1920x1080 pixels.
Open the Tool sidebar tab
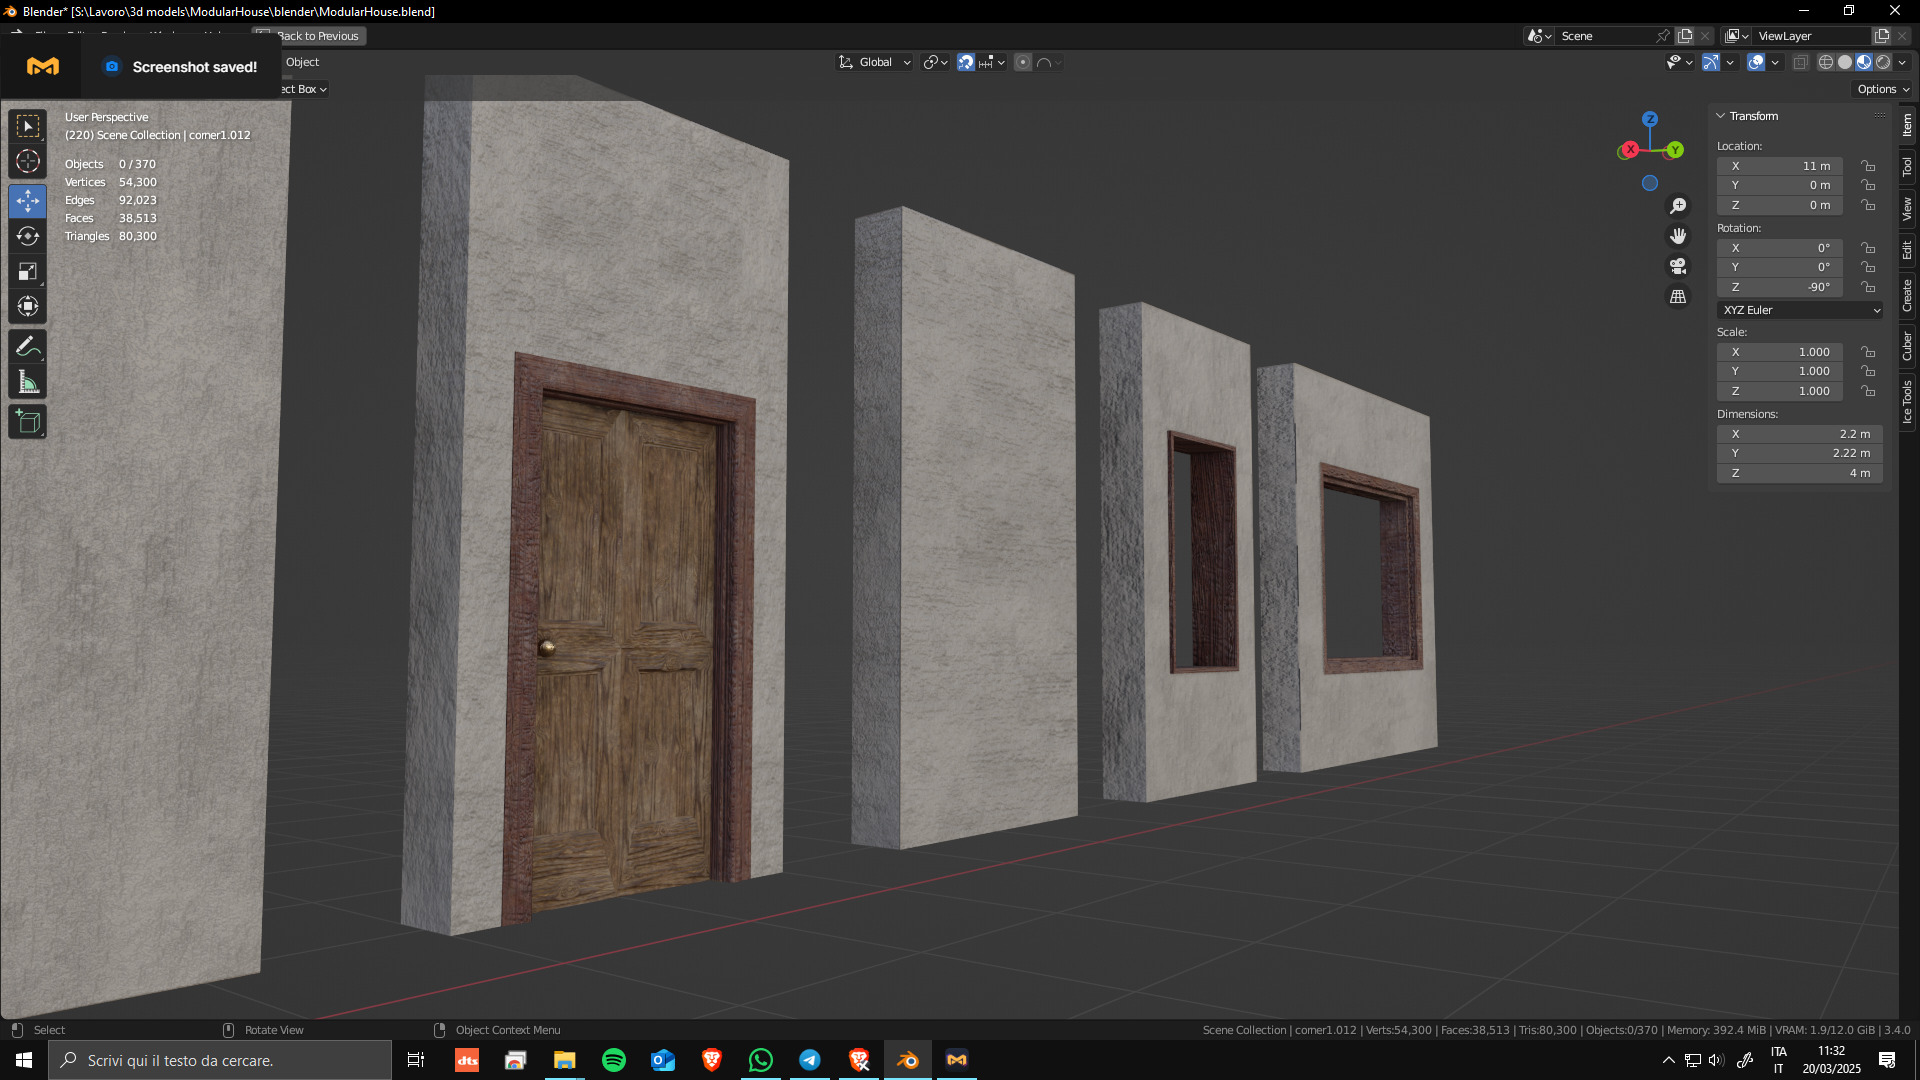coord(1908,166)
